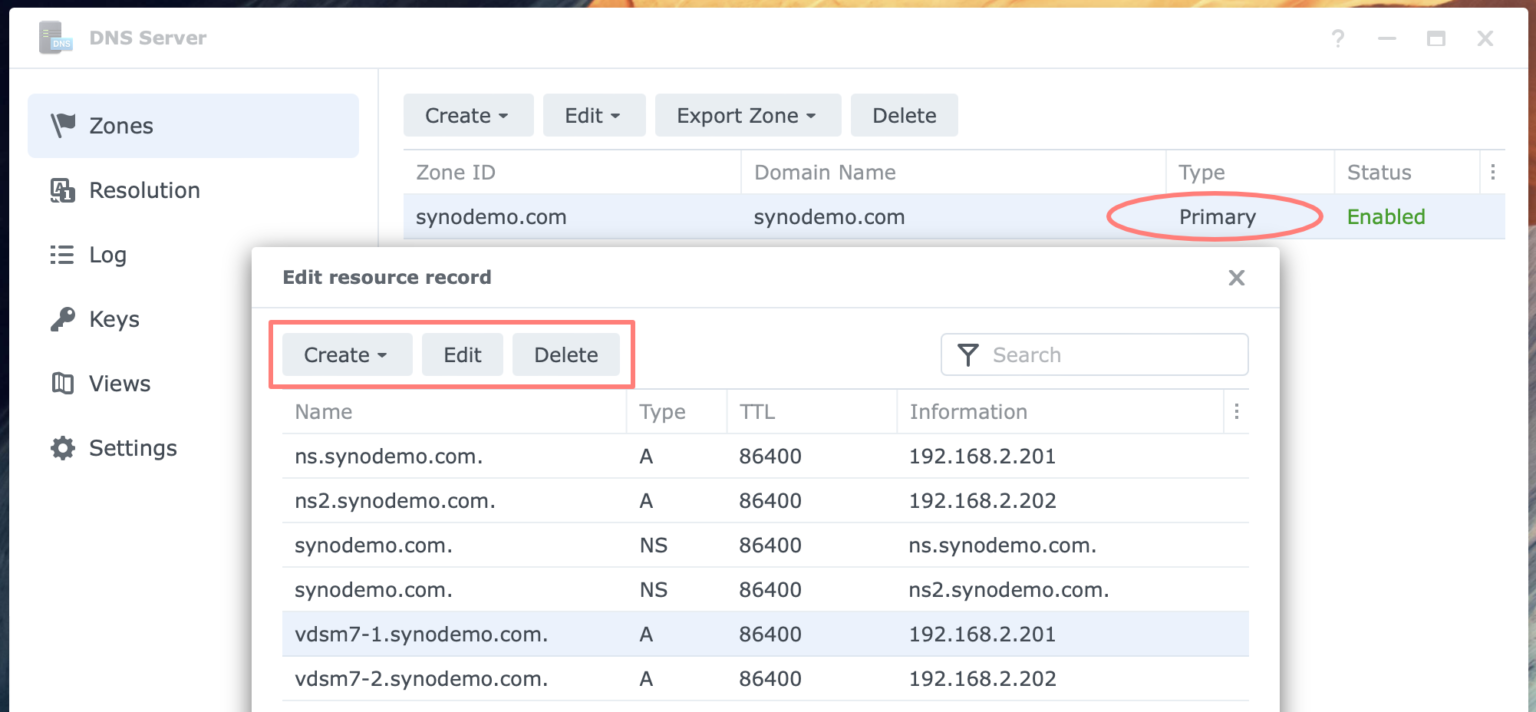This screenshot has height=712, width=1536.
Task: Click IP 192.168.2.201 of ns.synodemo.com.
Action: (983, 456)
